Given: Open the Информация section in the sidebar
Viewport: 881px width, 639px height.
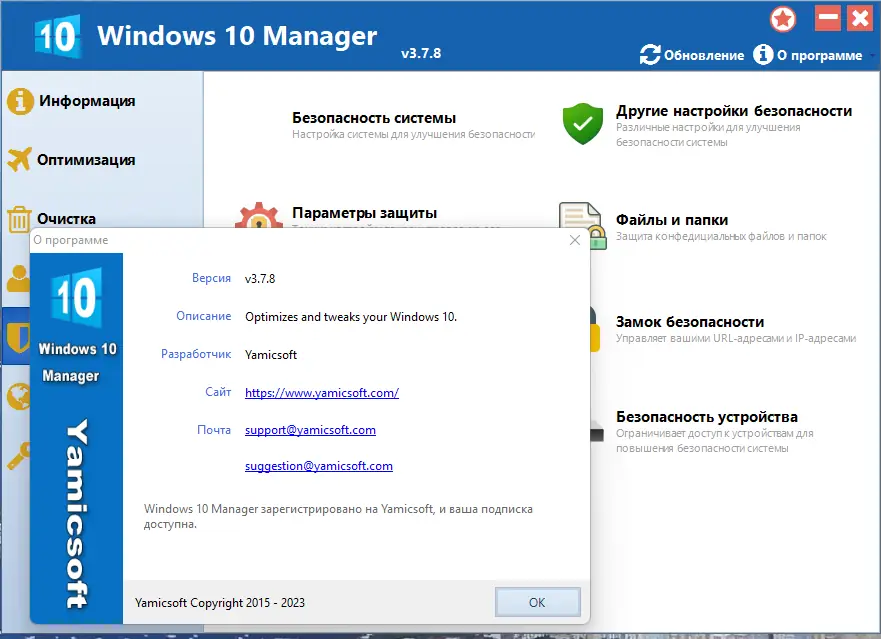Looking at the screenshot, I should [87, 100].
